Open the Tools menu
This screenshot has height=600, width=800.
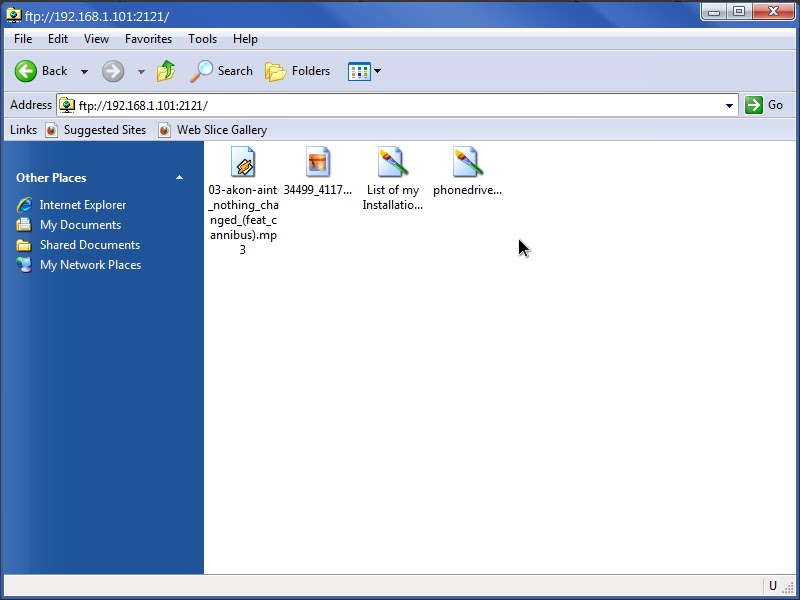pos(203,39)
